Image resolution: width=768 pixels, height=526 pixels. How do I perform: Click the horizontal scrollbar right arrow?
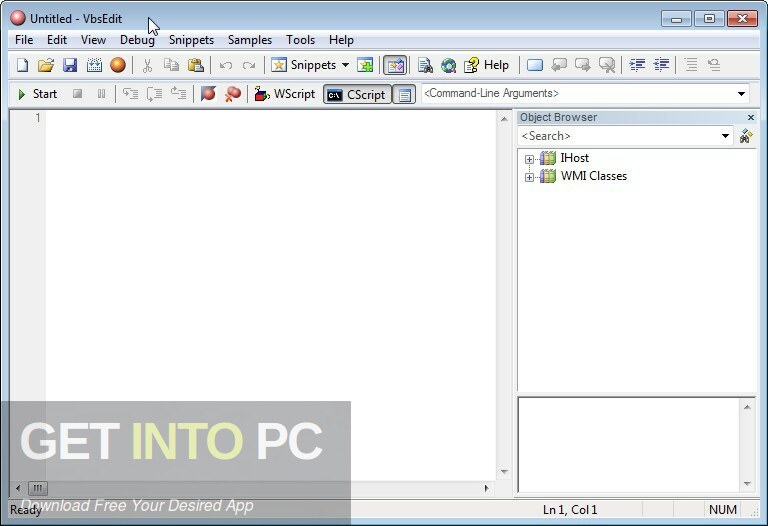pos(486,488)
